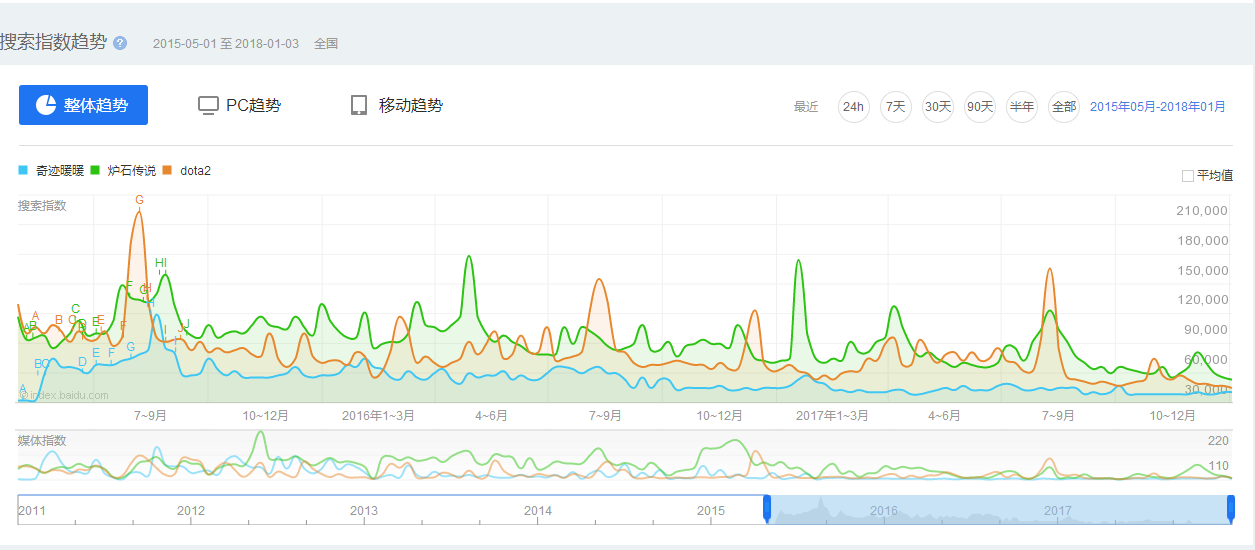This screenshot has height=550, width=1255.
Task: Click the 2015-05-01 至 2018-01-03 date text
Action: 225,44
